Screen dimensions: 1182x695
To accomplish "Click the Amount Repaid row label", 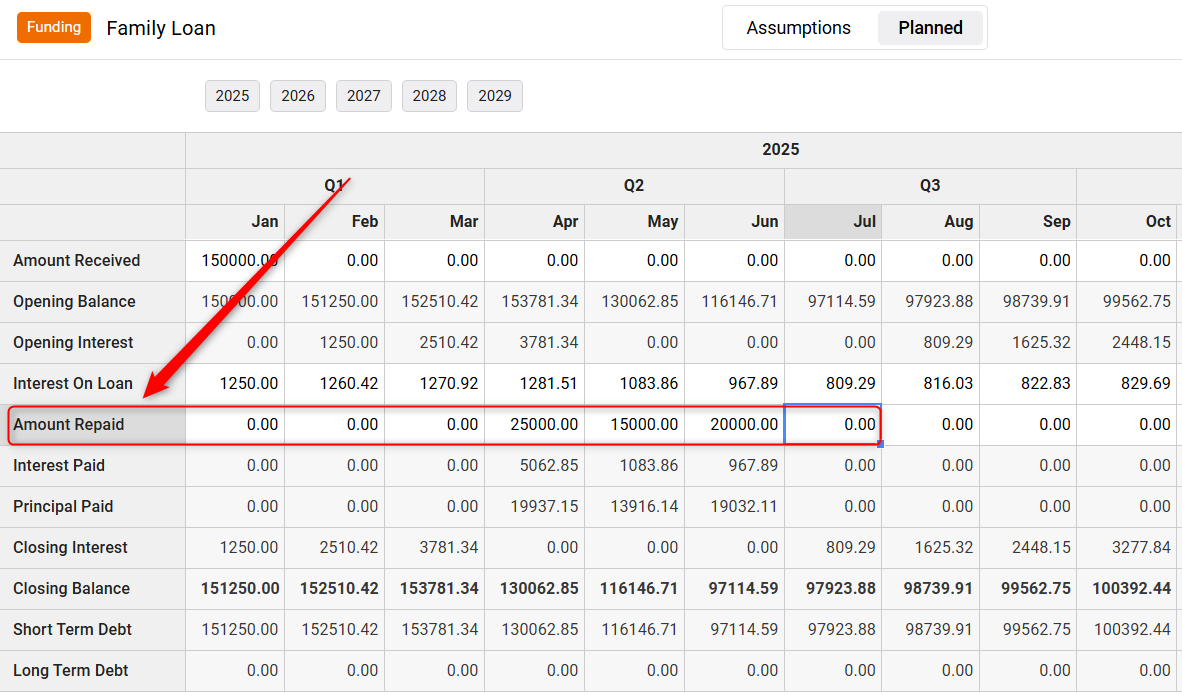I will point(69,424).
